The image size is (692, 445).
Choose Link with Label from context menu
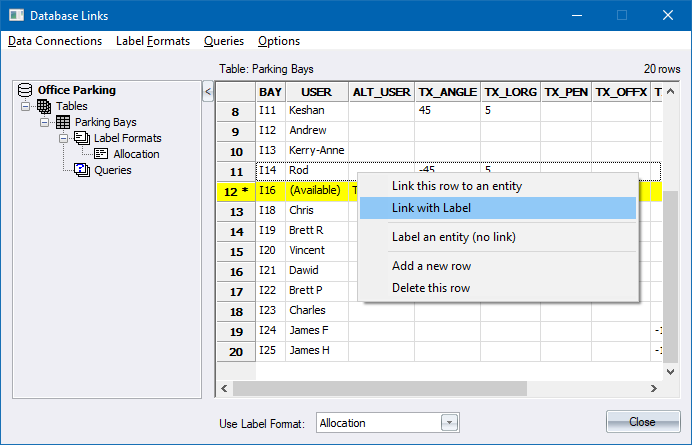click(431, 208)
